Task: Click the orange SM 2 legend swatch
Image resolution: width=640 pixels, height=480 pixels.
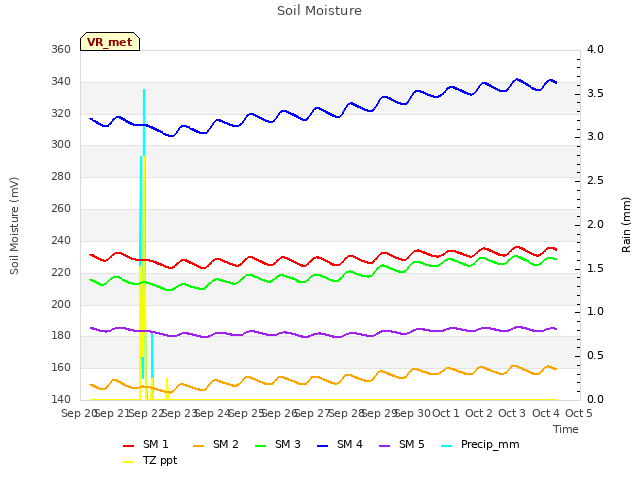Action: [x=198, y=446]
